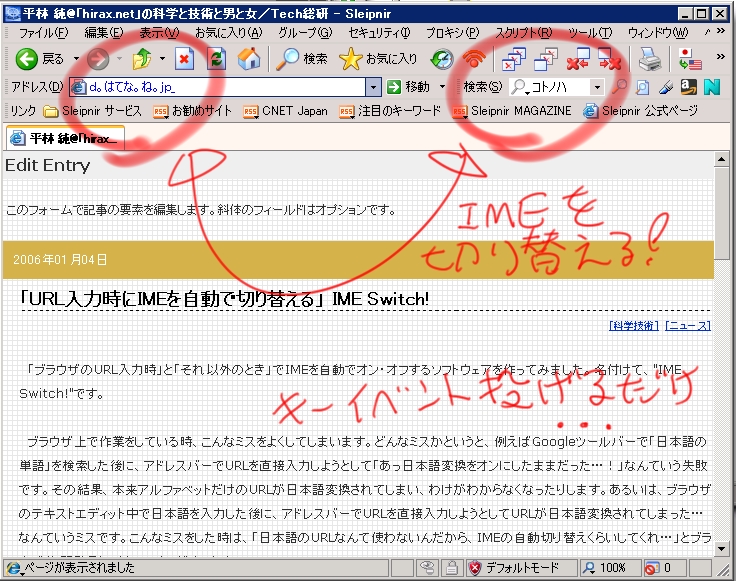736x581 pixels.
Task: Go to the Home page icon
Action: [248, 59]
